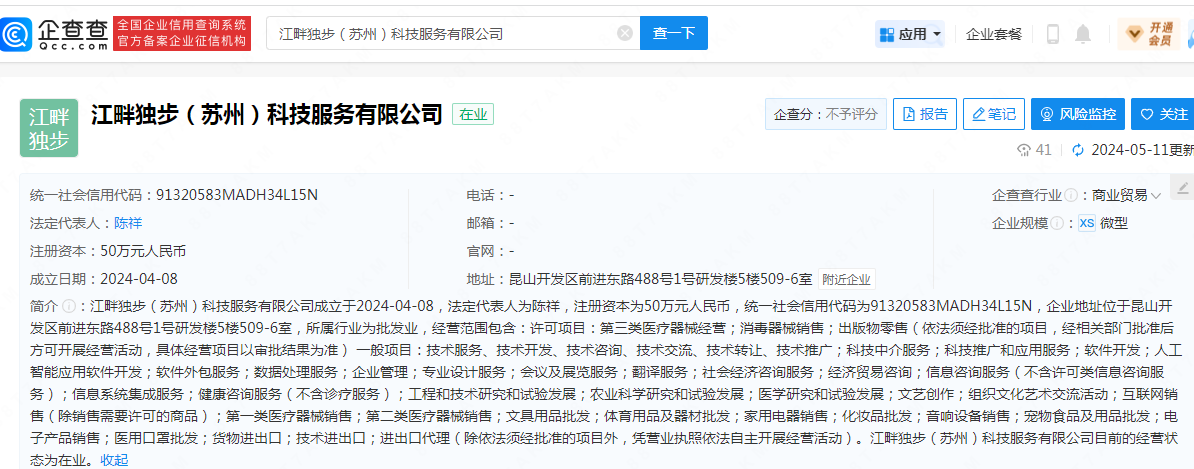Click the info icon beside 企业规模
Viewport: 1194px width, 469px height.
tap(1055, 223)
